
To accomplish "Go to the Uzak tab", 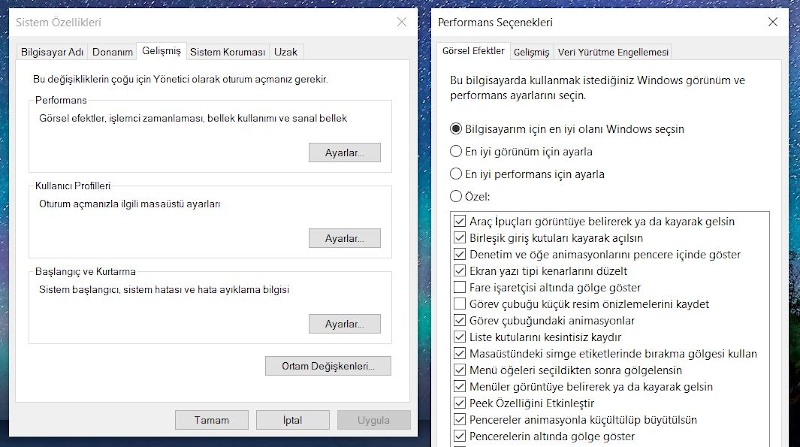I will click(287, 52).
